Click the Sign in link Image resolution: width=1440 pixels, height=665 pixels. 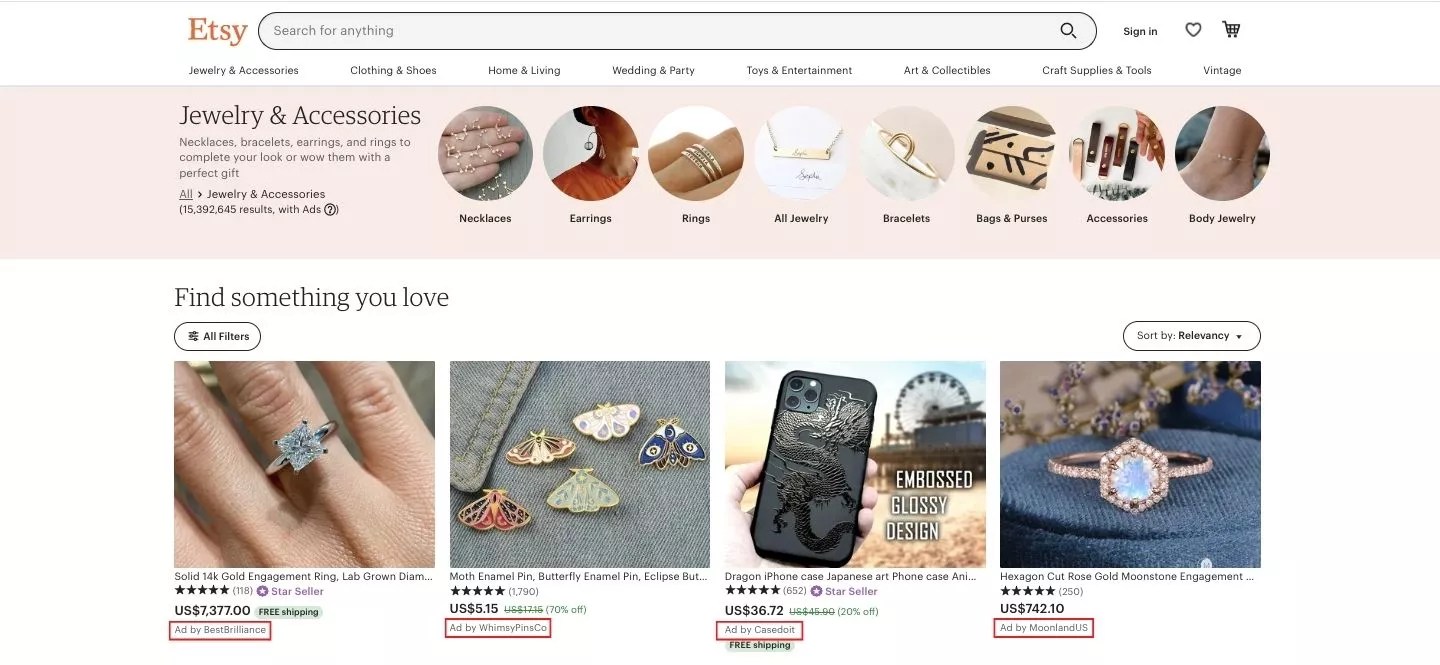1139,31
